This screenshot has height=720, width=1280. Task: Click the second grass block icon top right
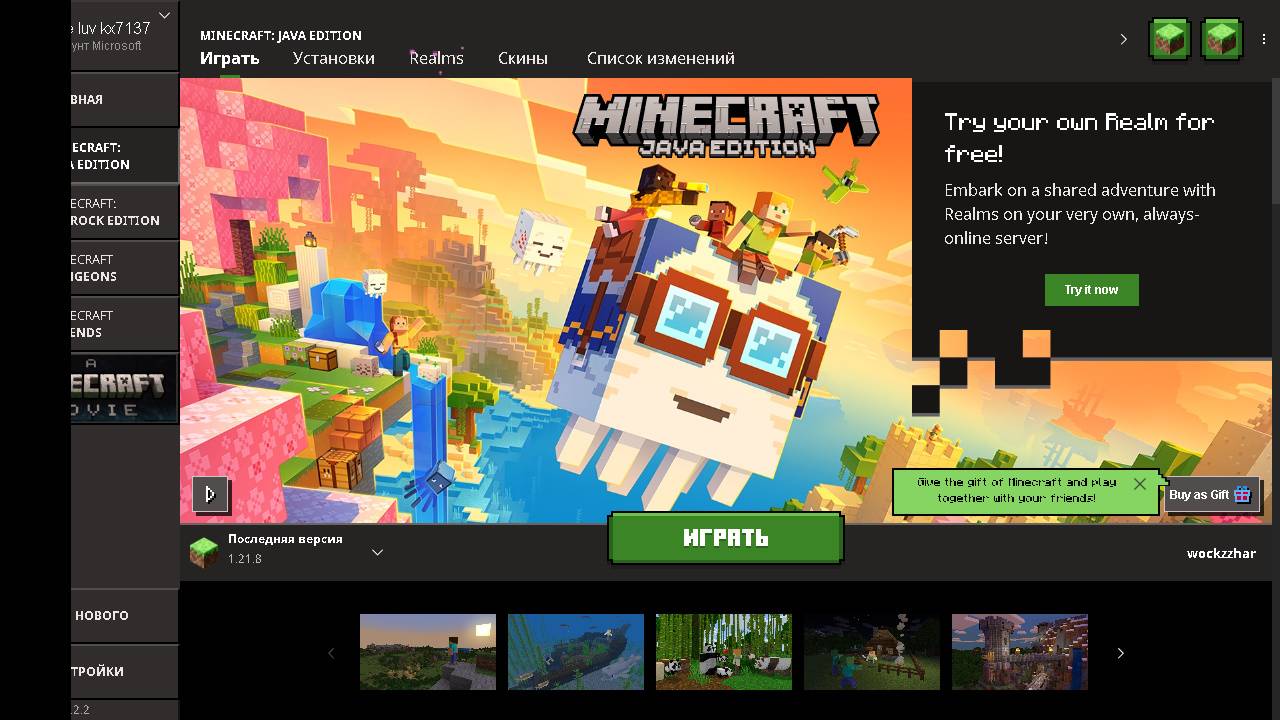click(1221, 39)
